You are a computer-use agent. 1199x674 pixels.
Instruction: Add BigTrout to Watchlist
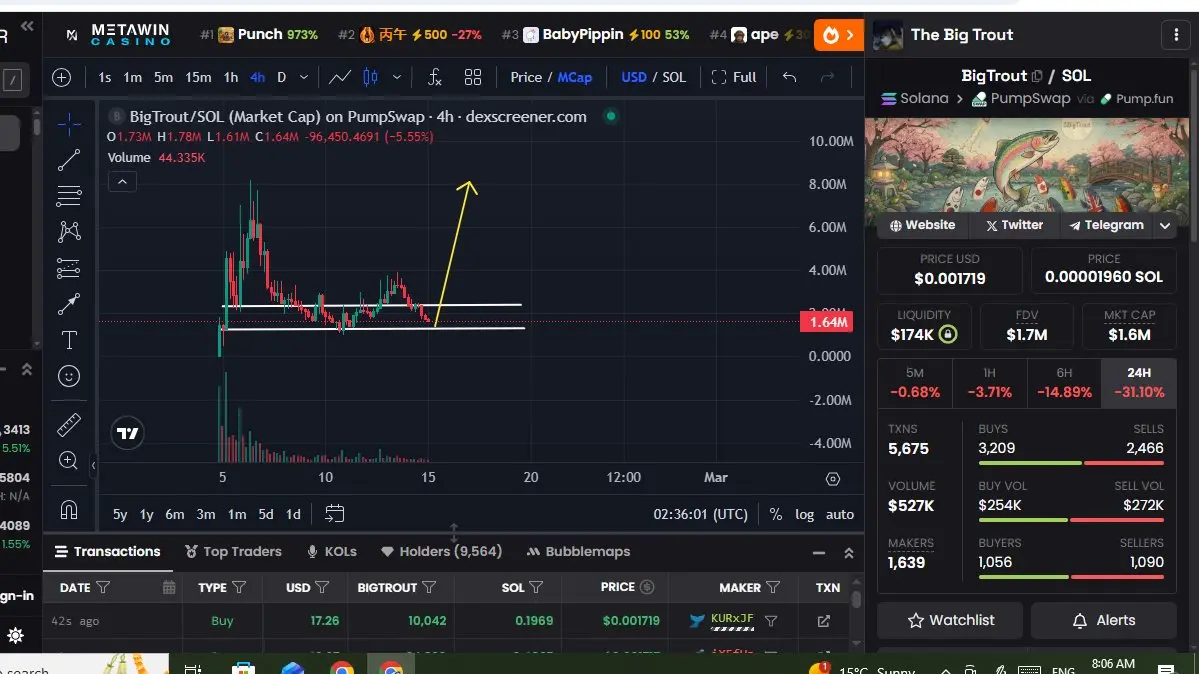[950, 620]
